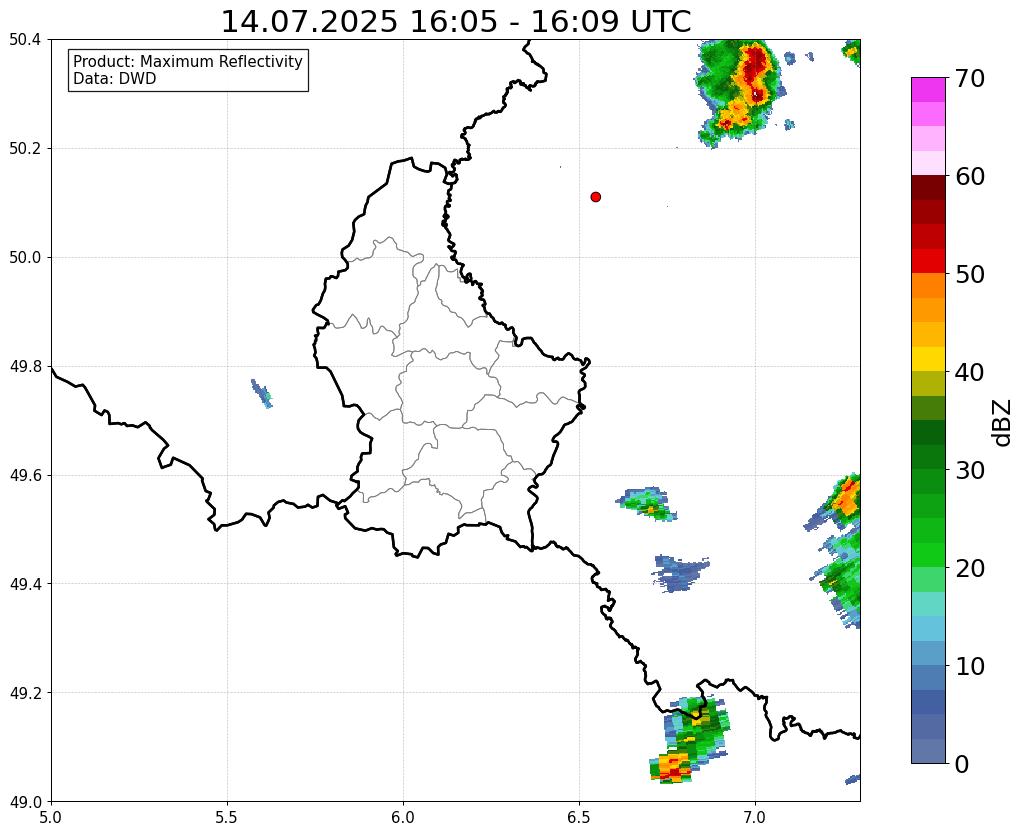Click the longitude label 5.5
Screen dimensions: 1023x834
(227, 817)
